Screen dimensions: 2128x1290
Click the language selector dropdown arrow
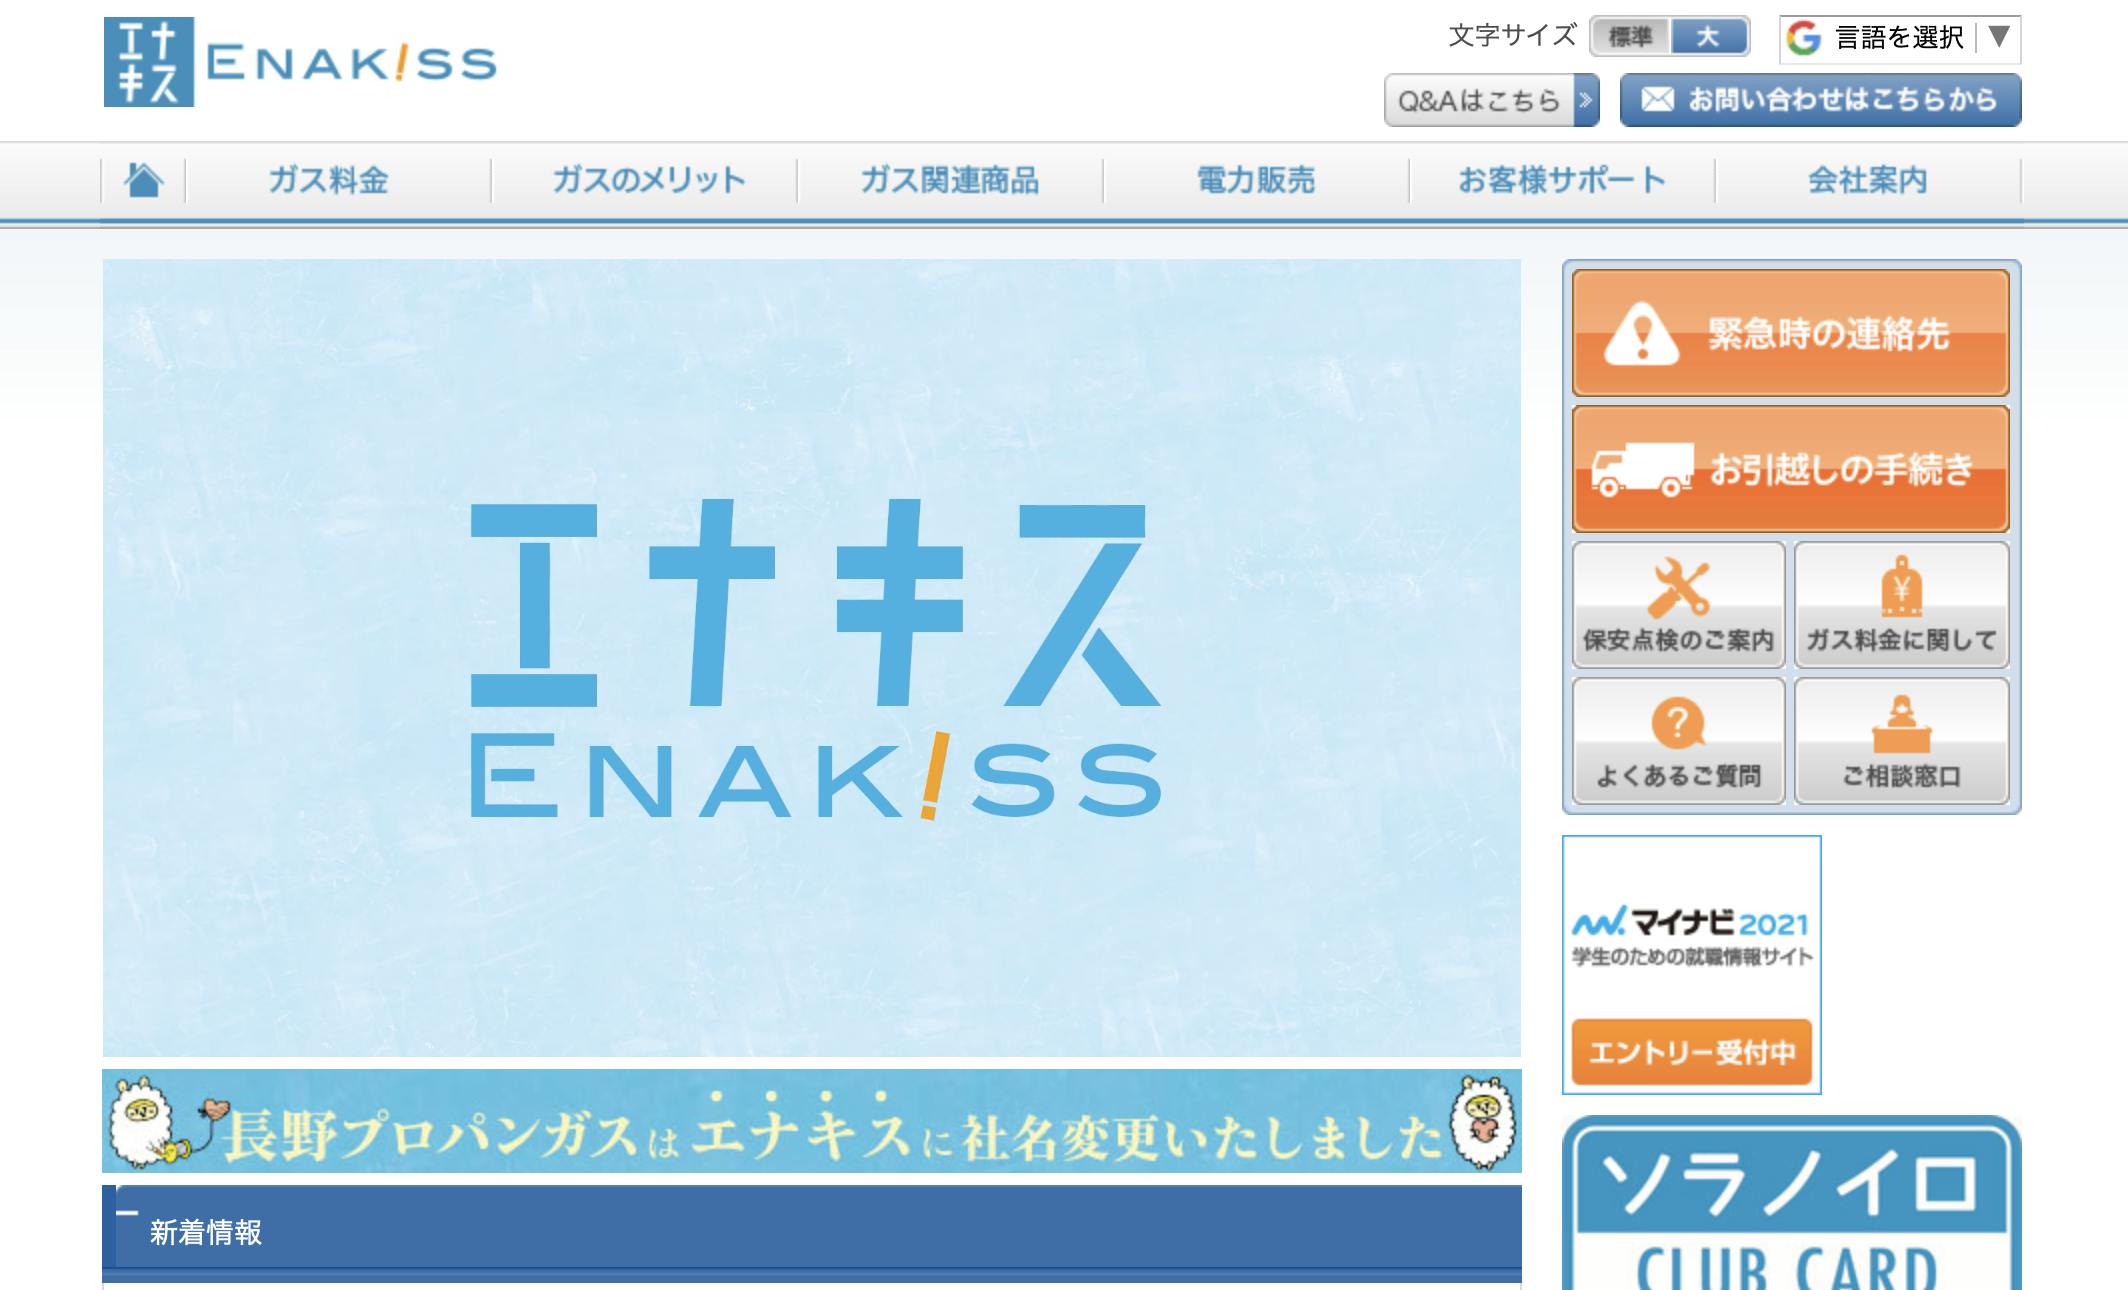(1999, 37)
